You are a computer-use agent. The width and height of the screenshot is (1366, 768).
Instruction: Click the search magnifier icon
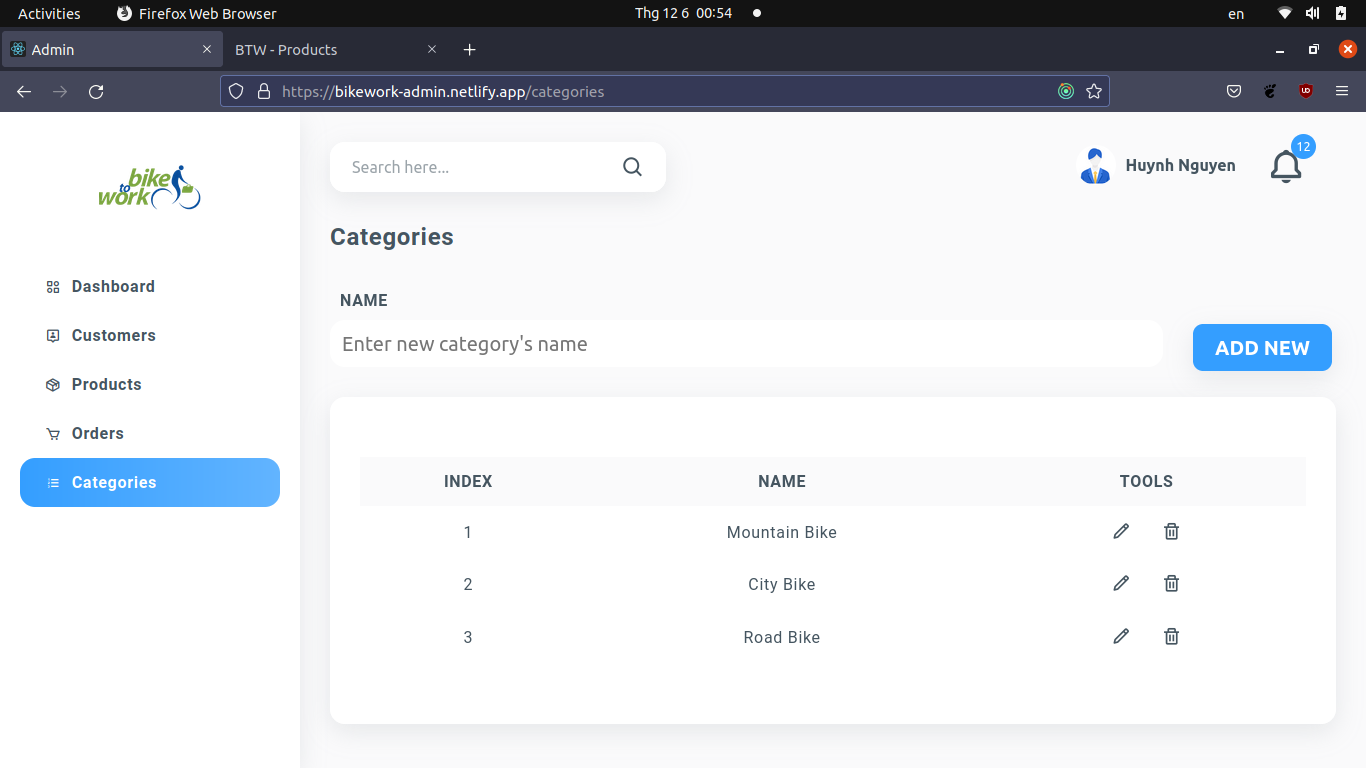tap(632, 166)
